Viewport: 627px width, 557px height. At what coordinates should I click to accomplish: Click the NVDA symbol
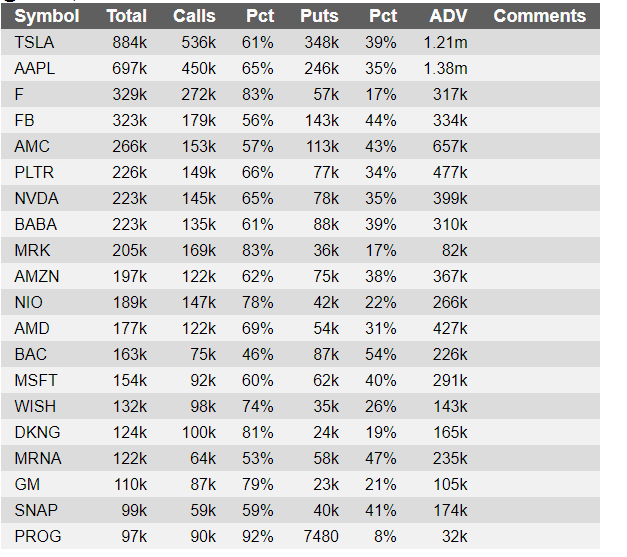tap(36, 198)
